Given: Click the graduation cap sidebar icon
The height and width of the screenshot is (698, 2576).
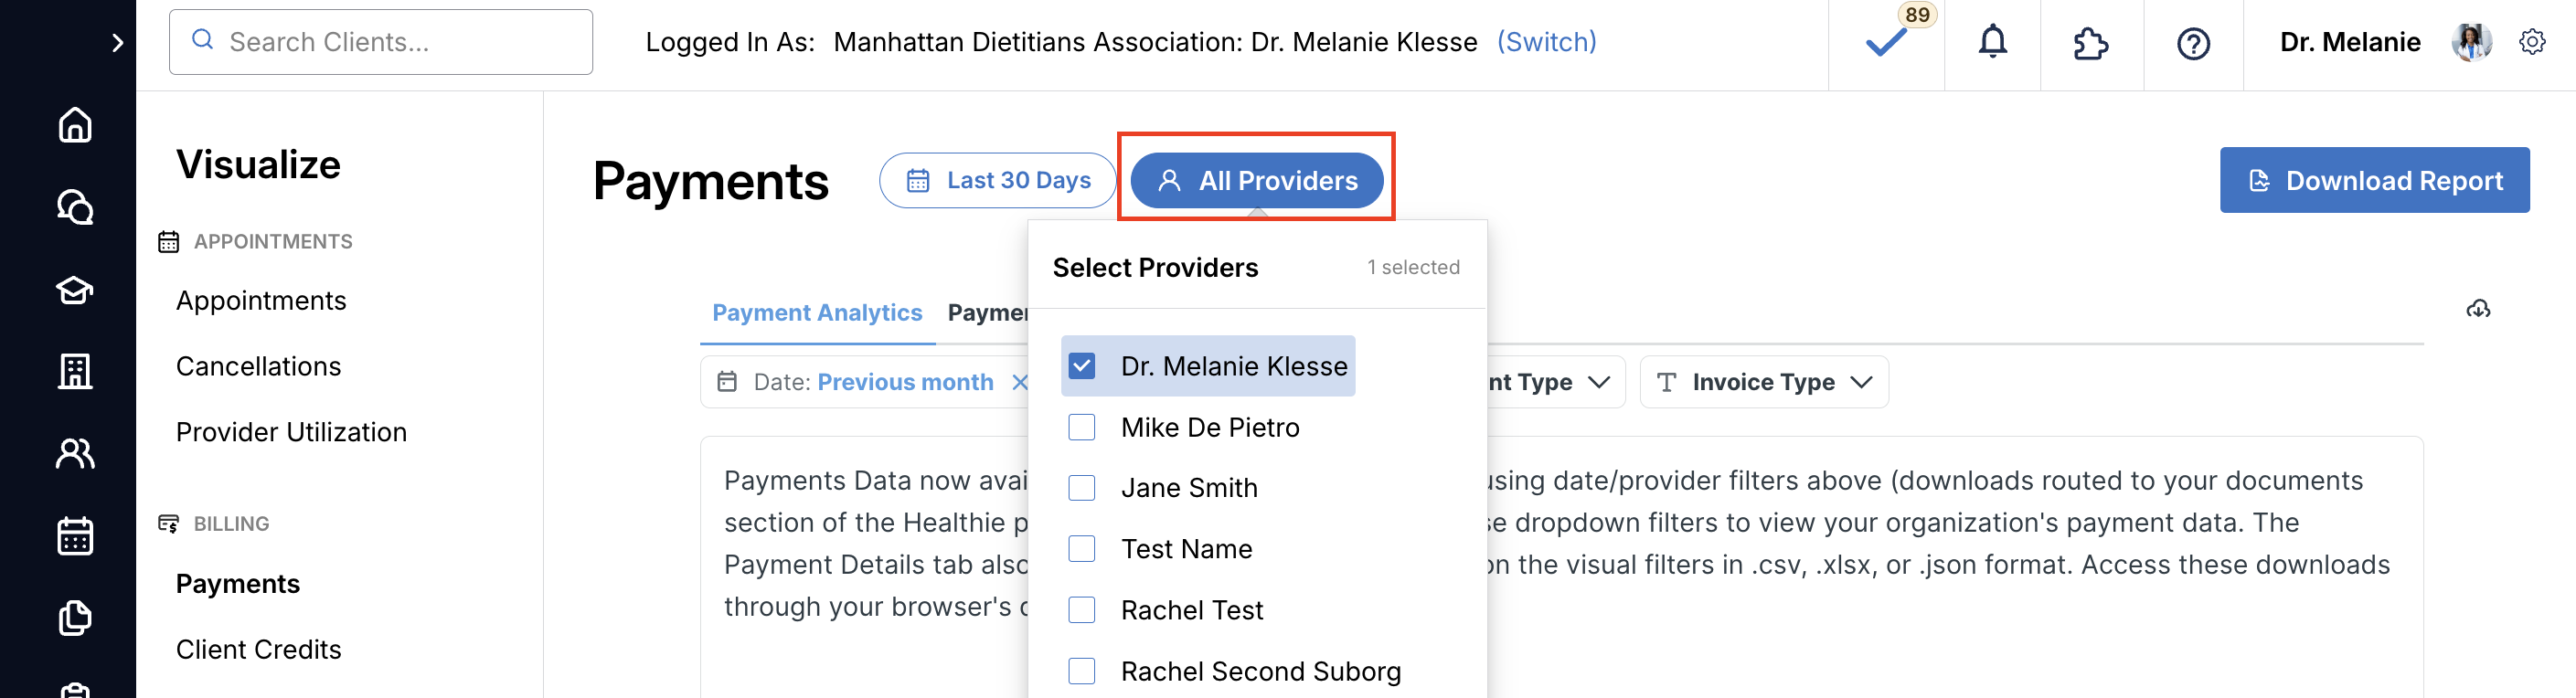Looking at the screenshot, I should [x=75, y=290].
